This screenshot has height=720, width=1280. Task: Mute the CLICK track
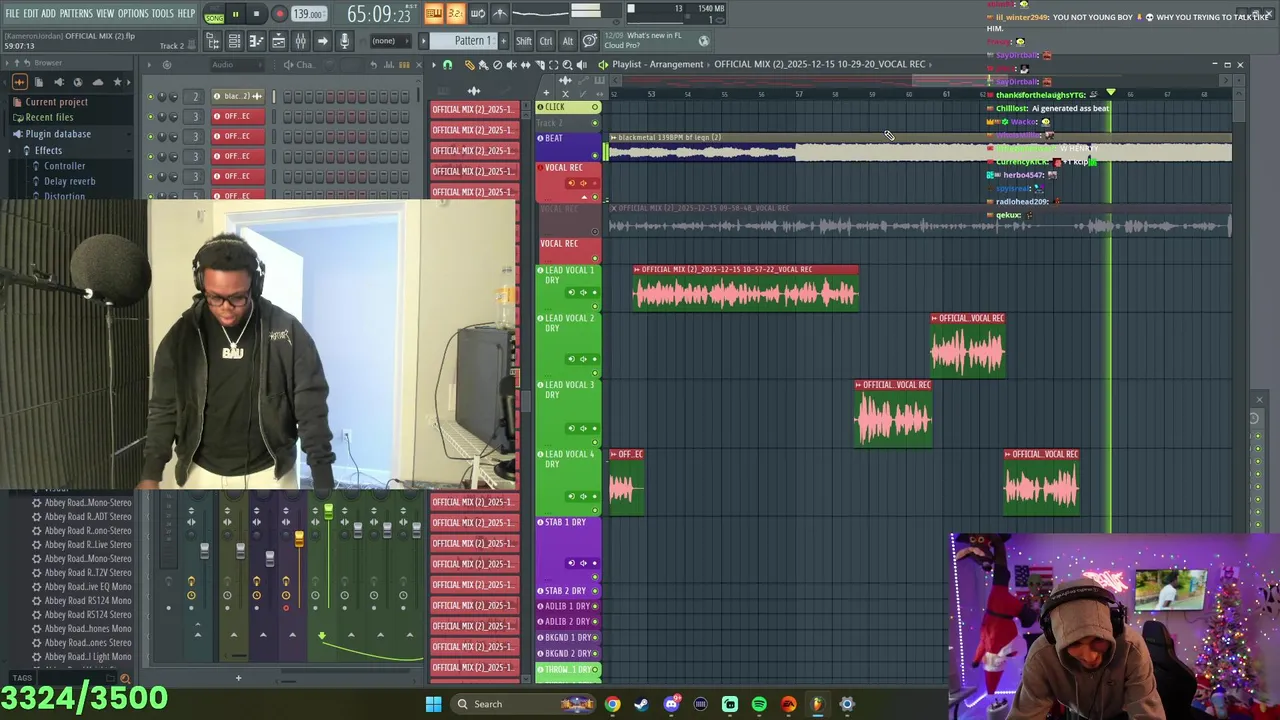[x=595, y=107]
